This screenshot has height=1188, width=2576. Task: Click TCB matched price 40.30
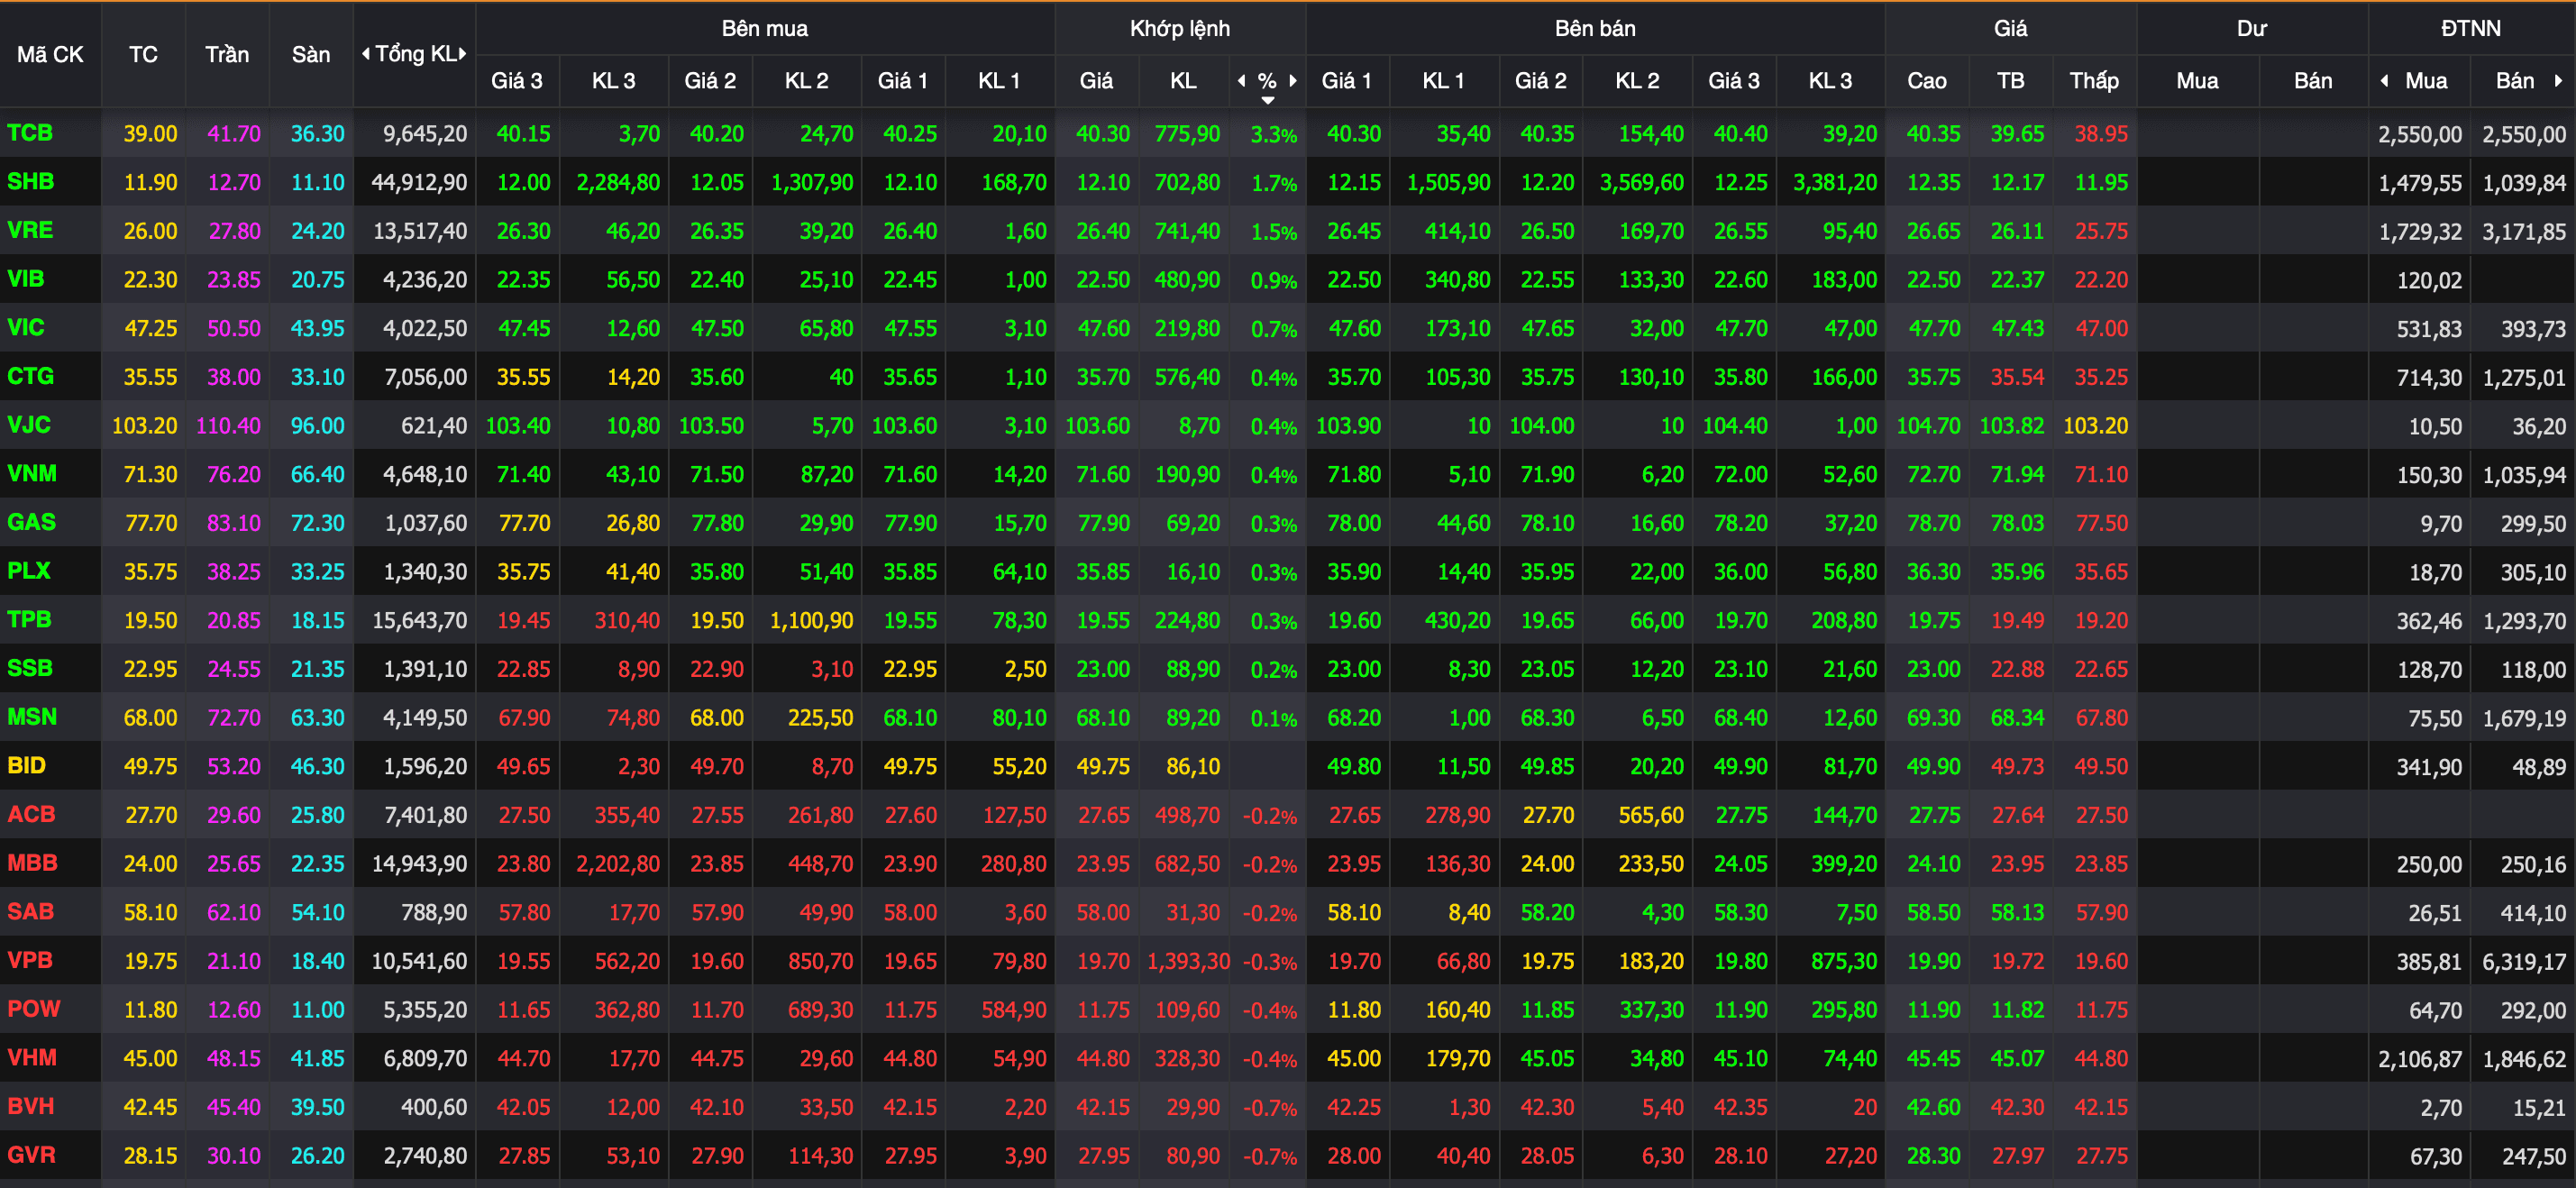(1103, 134)
